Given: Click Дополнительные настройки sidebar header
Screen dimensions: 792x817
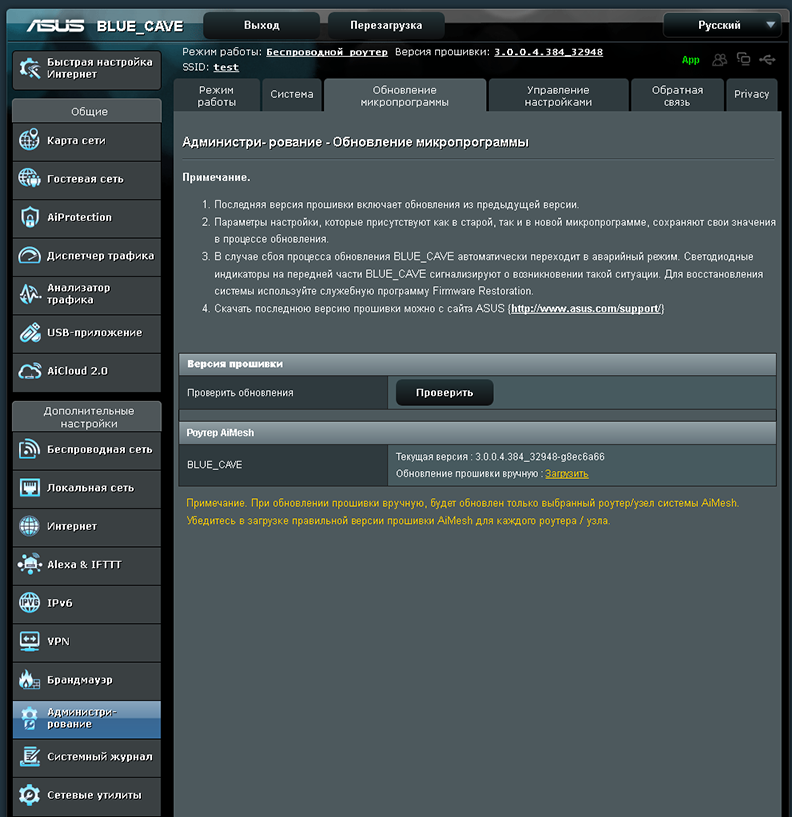Looking at the screenshot, I should tap(87, 417).
